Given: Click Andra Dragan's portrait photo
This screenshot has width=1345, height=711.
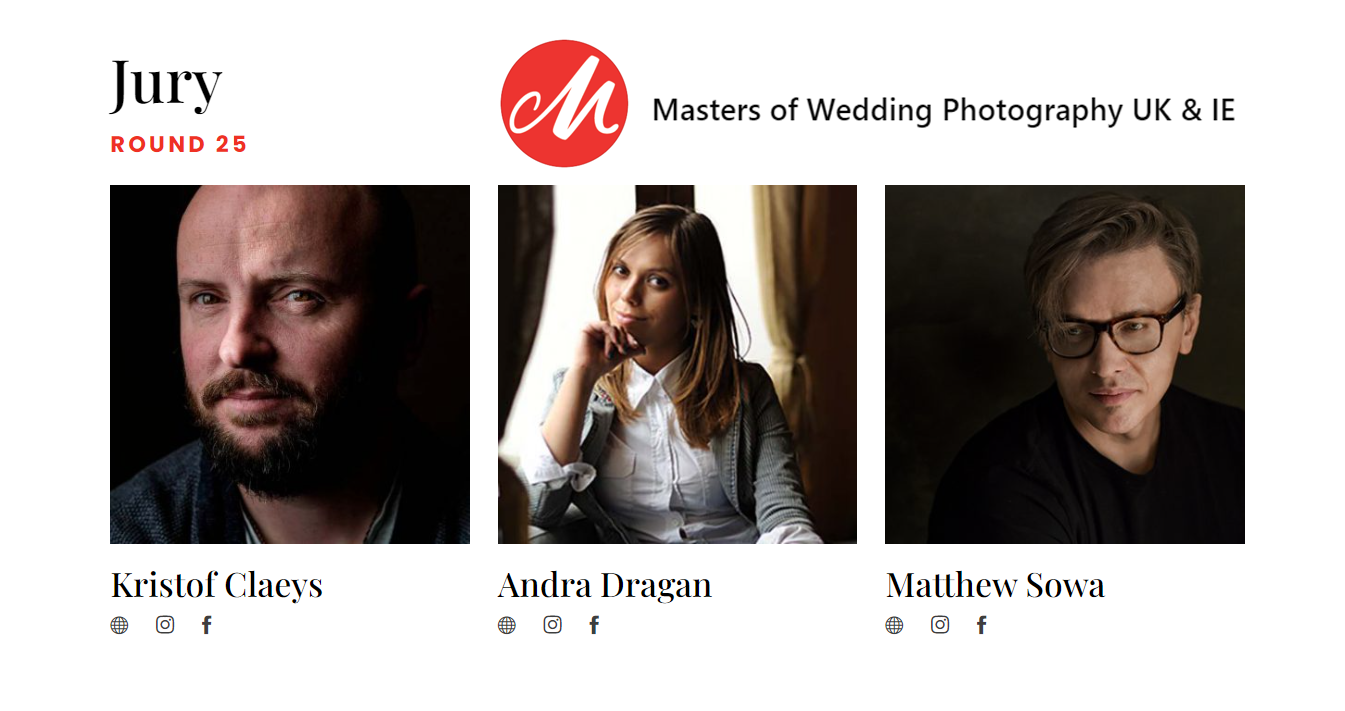Looking at the screenshot, I should click(x=677, y=364).
